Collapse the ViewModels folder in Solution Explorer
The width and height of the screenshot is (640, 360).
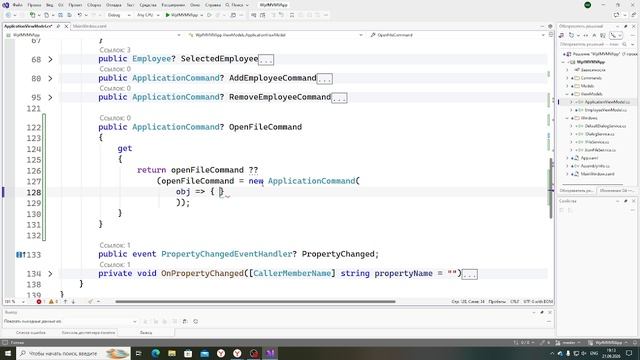pos(567,94)
